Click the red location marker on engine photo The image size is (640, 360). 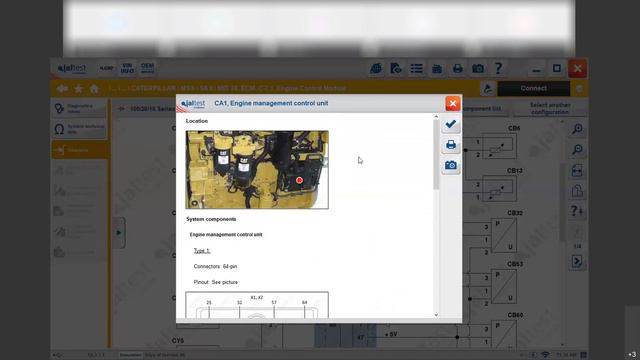(x=299, y=180)
